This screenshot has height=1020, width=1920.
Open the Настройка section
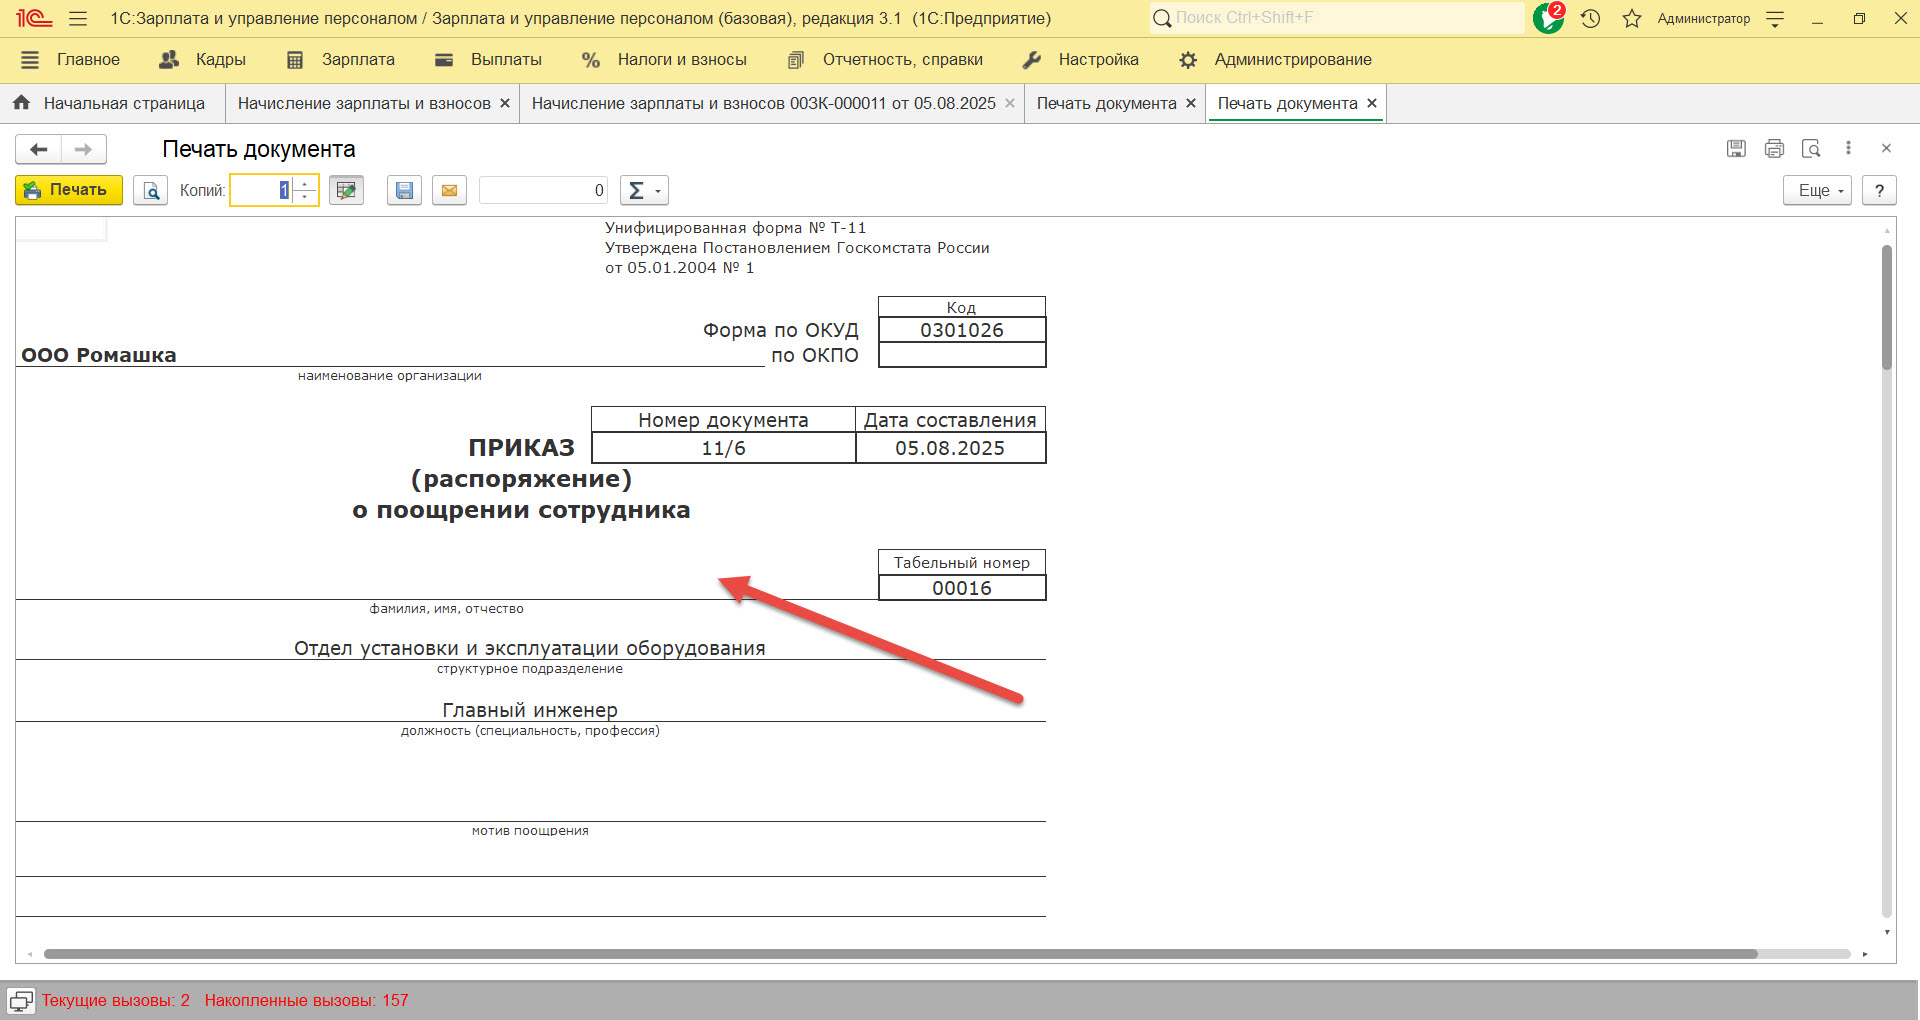(1081, 60)
